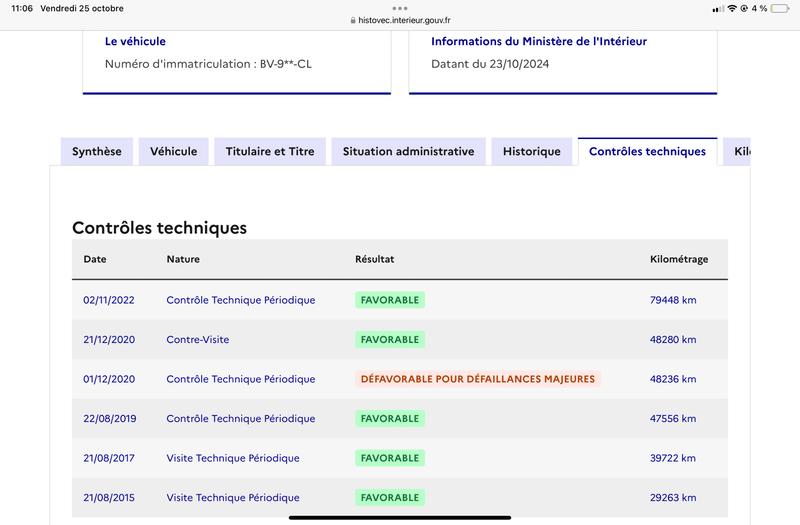Click the 47556 km mileage value

click(673, 418)
